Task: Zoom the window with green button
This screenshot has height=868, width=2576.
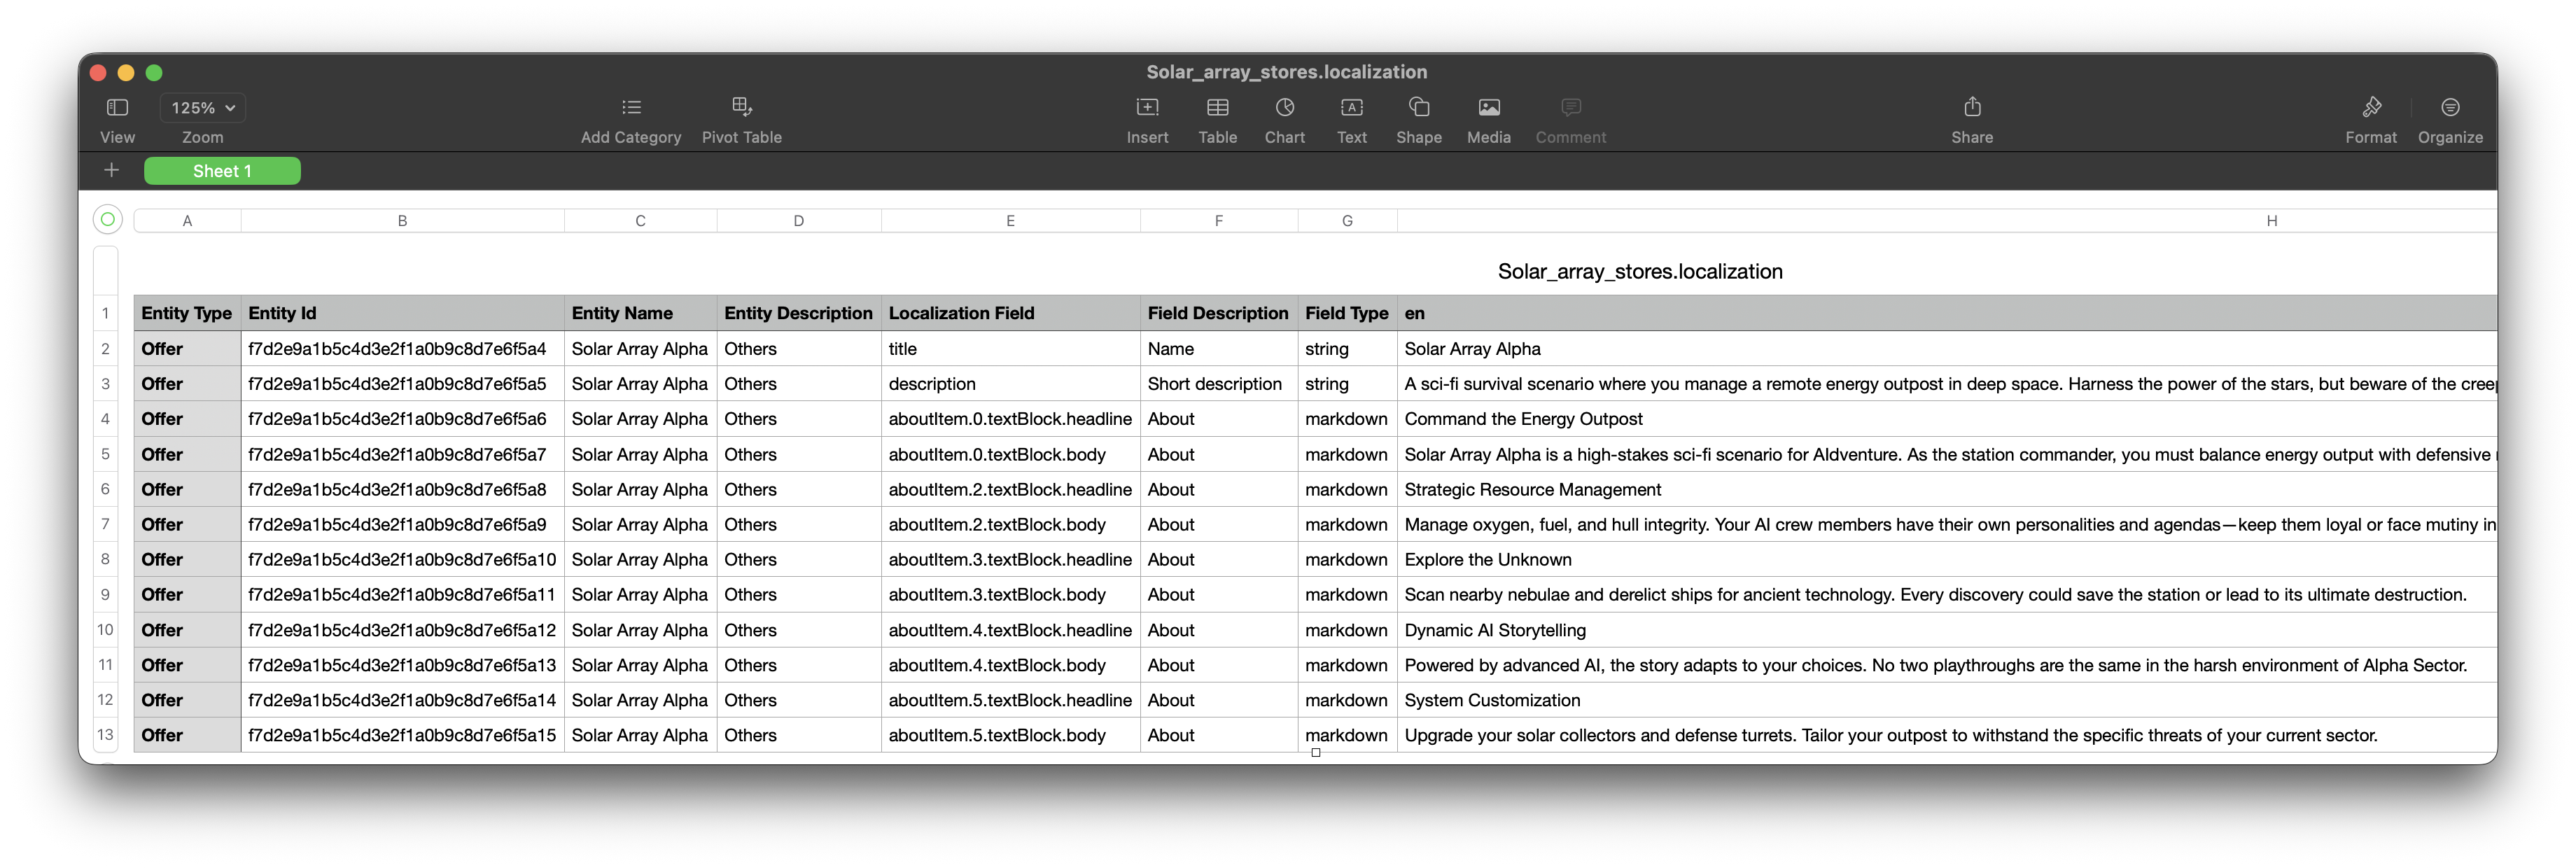Action: coord(154,72)
